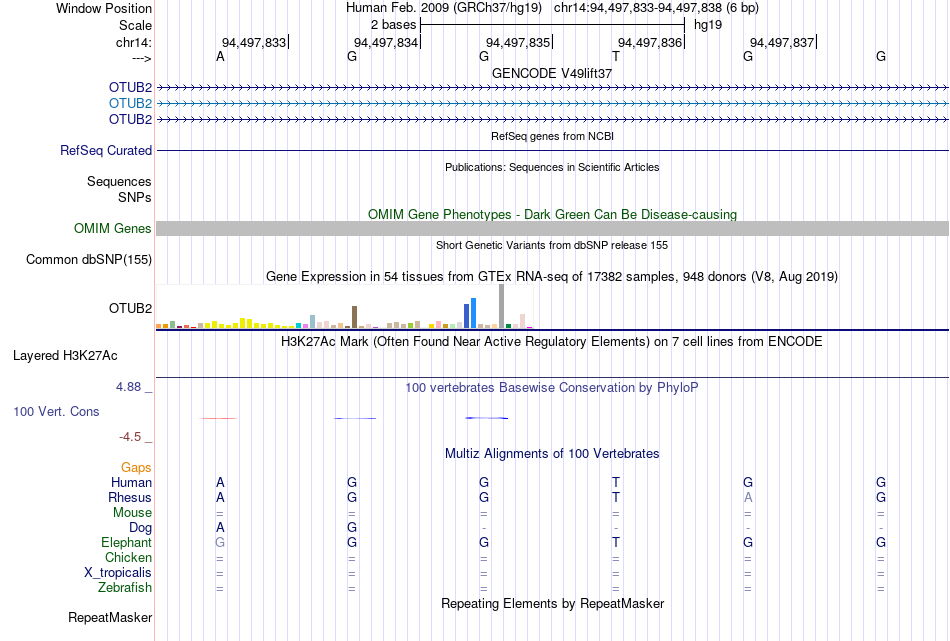This screenshot has height=641, width=950.
Task: Click the Common dbSNP(155) track label
Action: tap(89, 259)
